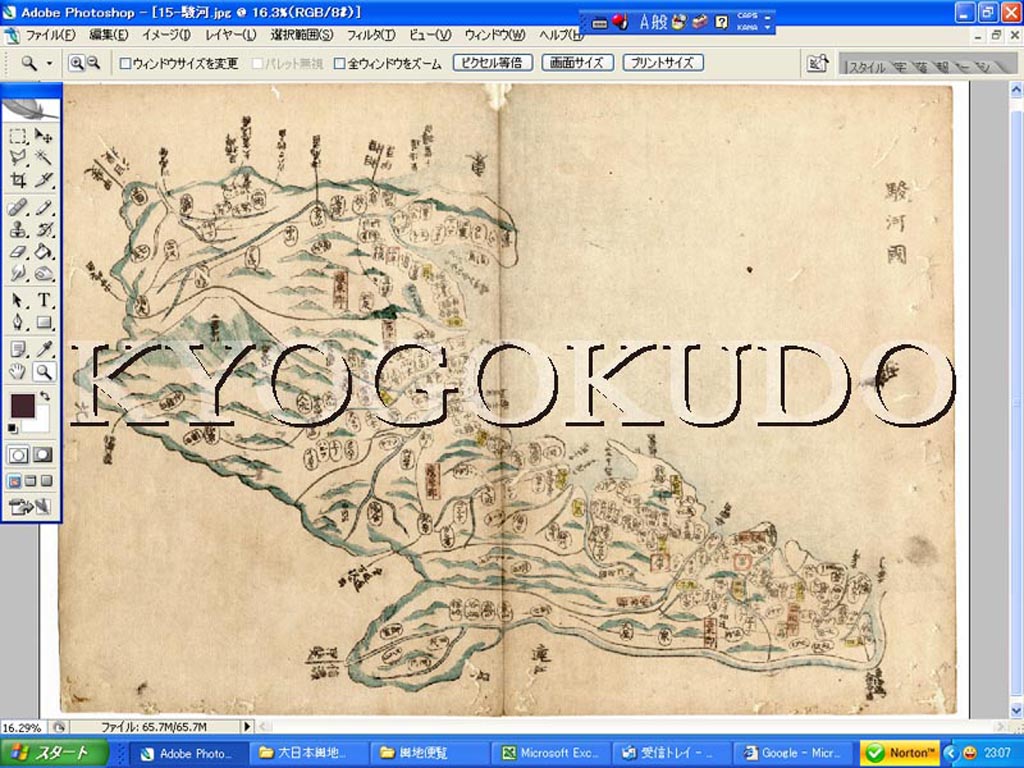Select the Magic Wand tool
This screenshot has width=1024, height=768.
tap(43, 157)
